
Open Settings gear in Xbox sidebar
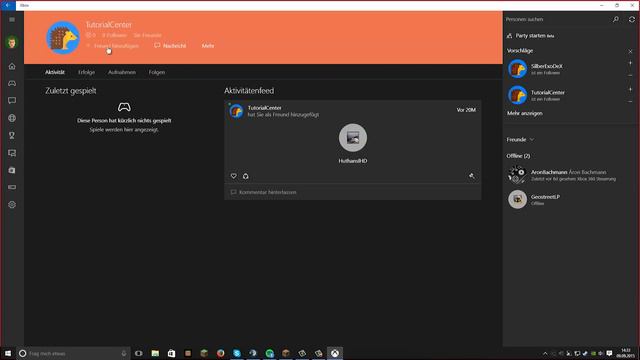click(x=12, y=204)
